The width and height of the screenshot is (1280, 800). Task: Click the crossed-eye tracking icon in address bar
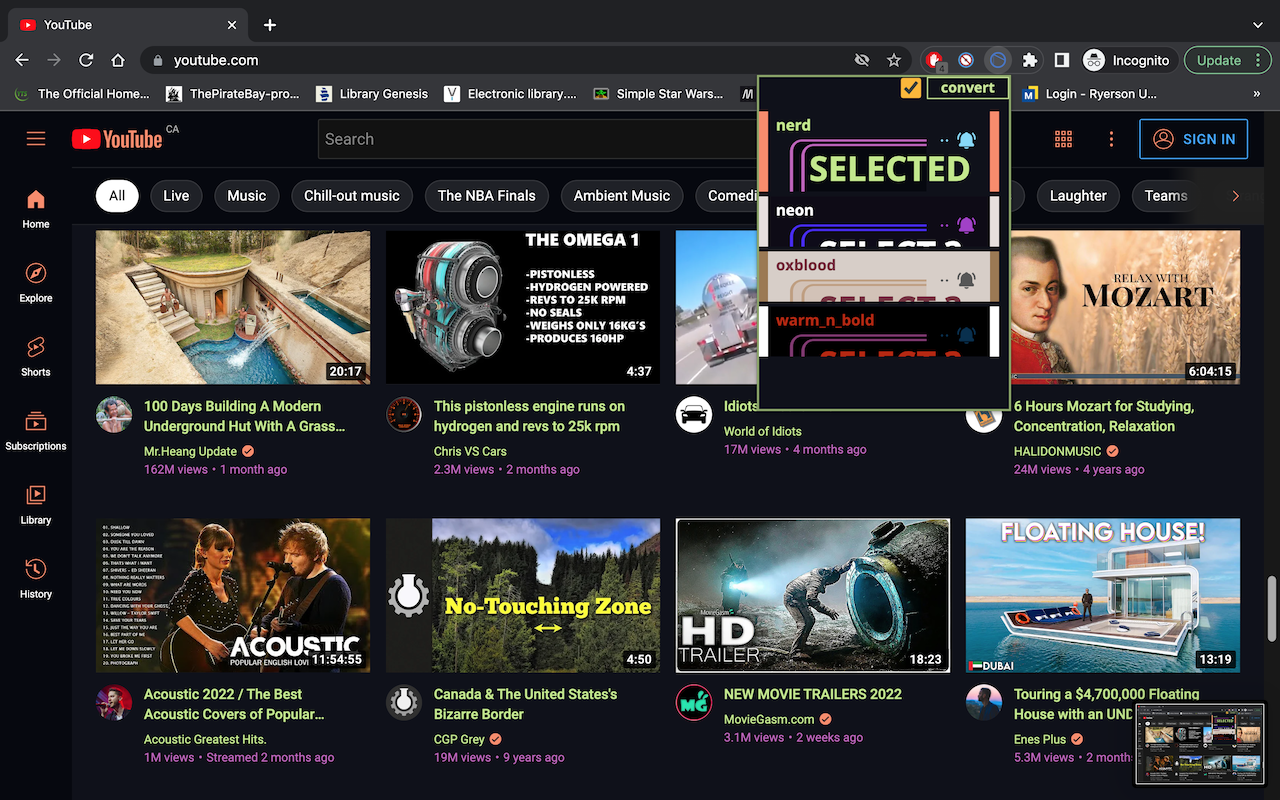click(862, 60)
